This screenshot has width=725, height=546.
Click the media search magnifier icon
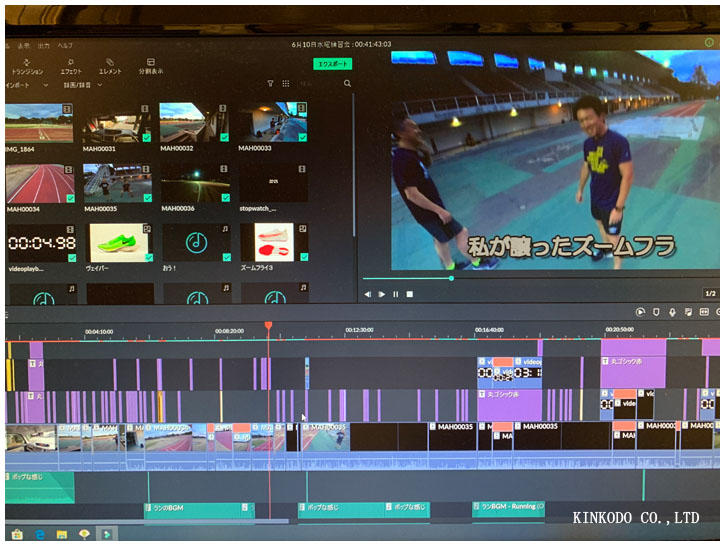tap(347, 84)
